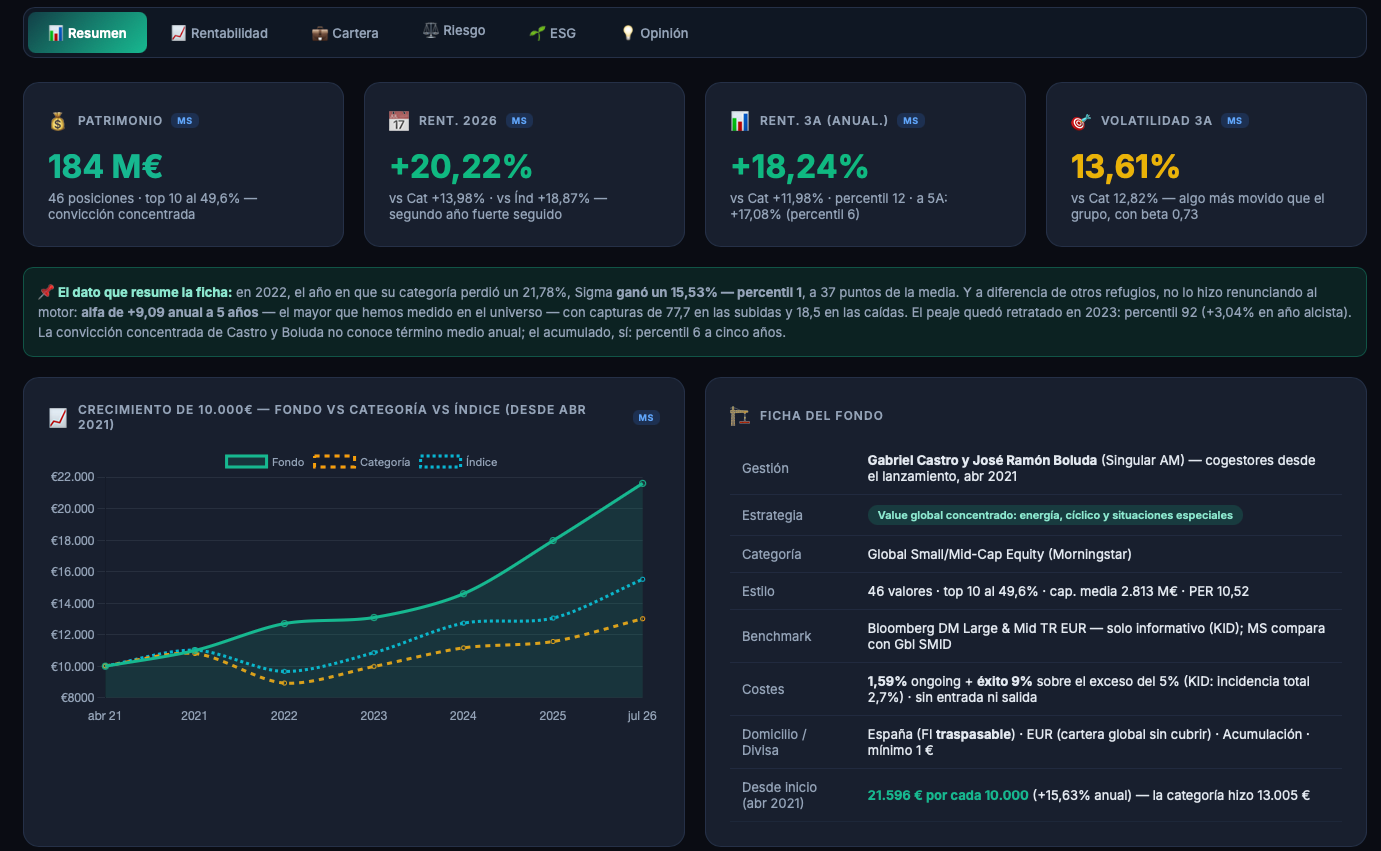Click the pushpin icon in the summary note
This screenshot has width=1381, height=851.
pos(46,292)
